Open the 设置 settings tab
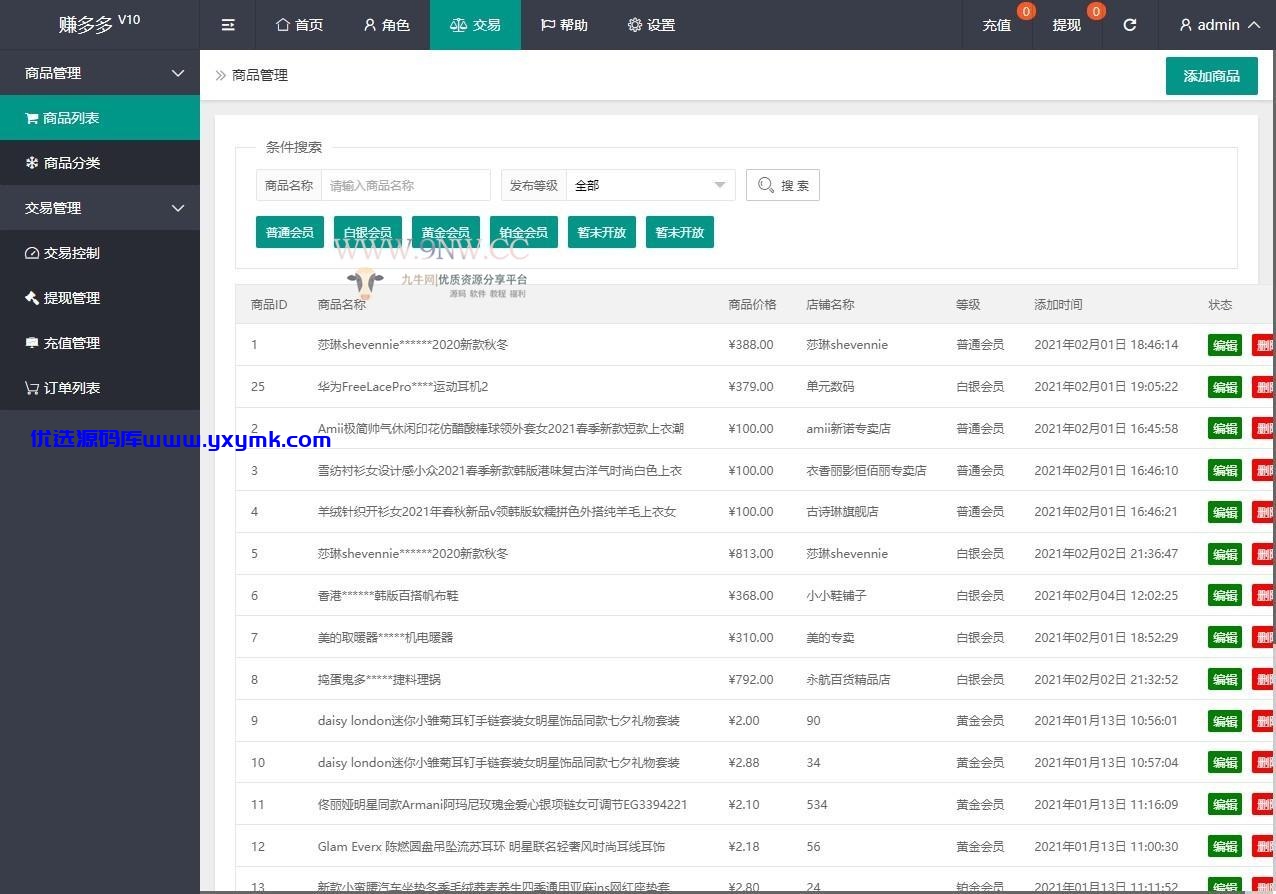 click(651, 25)
